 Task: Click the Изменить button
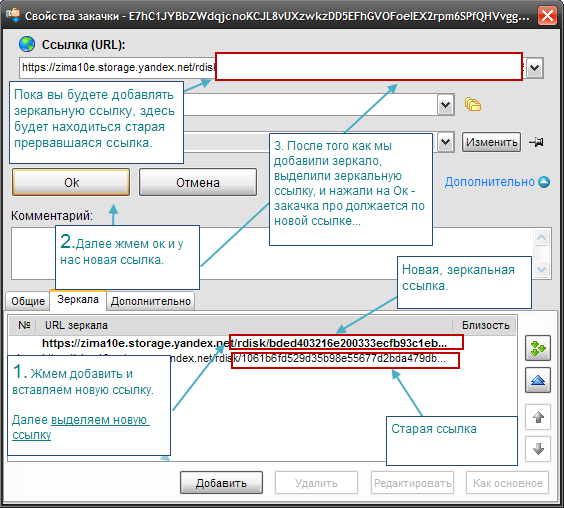pyautogui.click(x=491, y=142)
